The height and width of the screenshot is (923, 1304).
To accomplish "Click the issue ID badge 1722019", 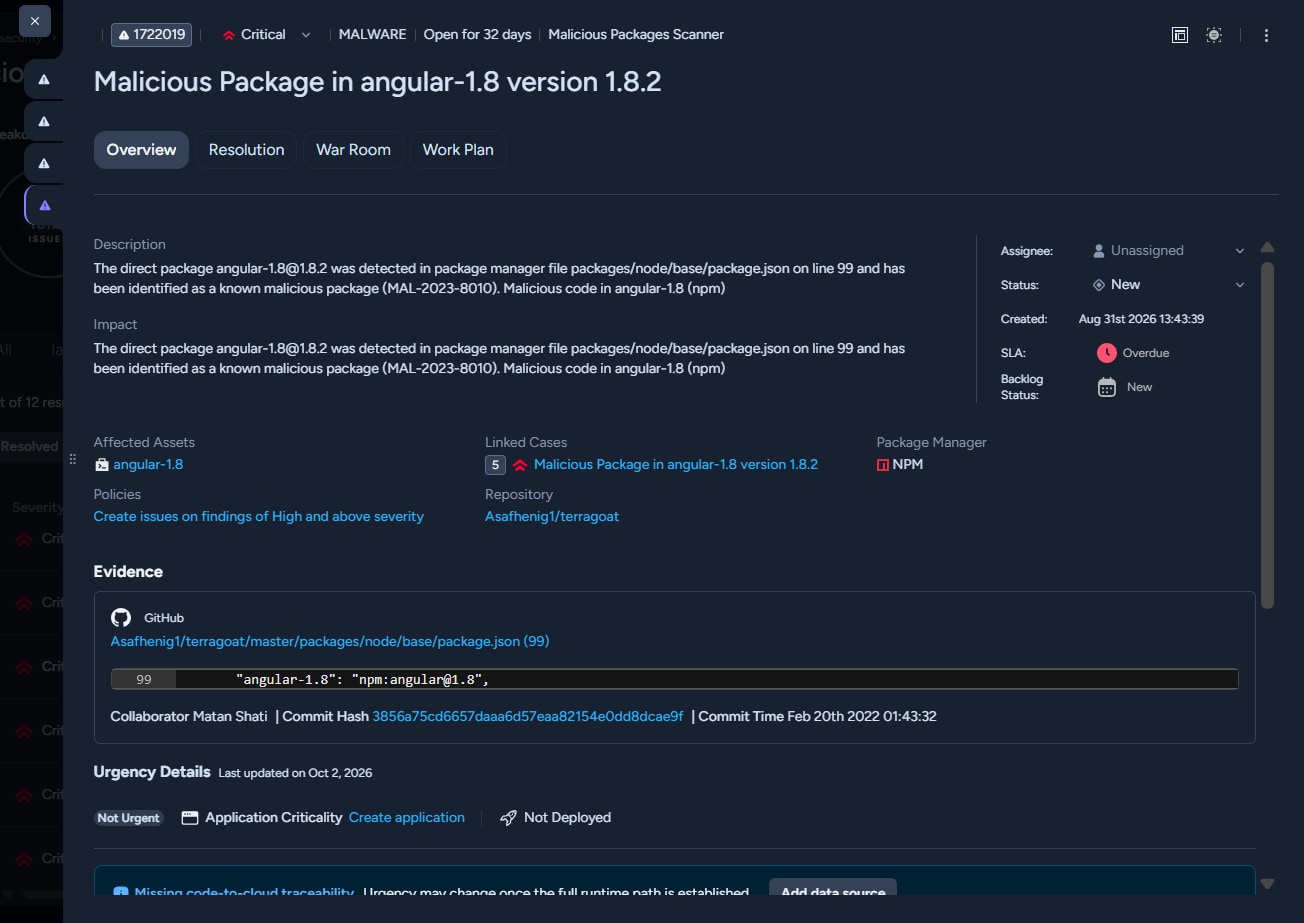I will [x=152, y=34].
